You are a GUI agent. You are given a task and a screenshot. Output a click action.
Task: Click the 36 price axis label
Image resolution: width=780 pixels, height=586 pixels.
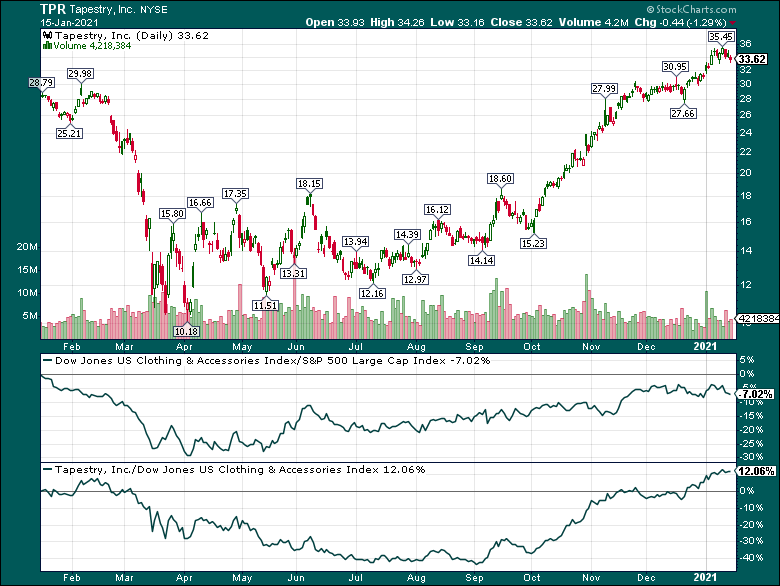pos(745,44)
